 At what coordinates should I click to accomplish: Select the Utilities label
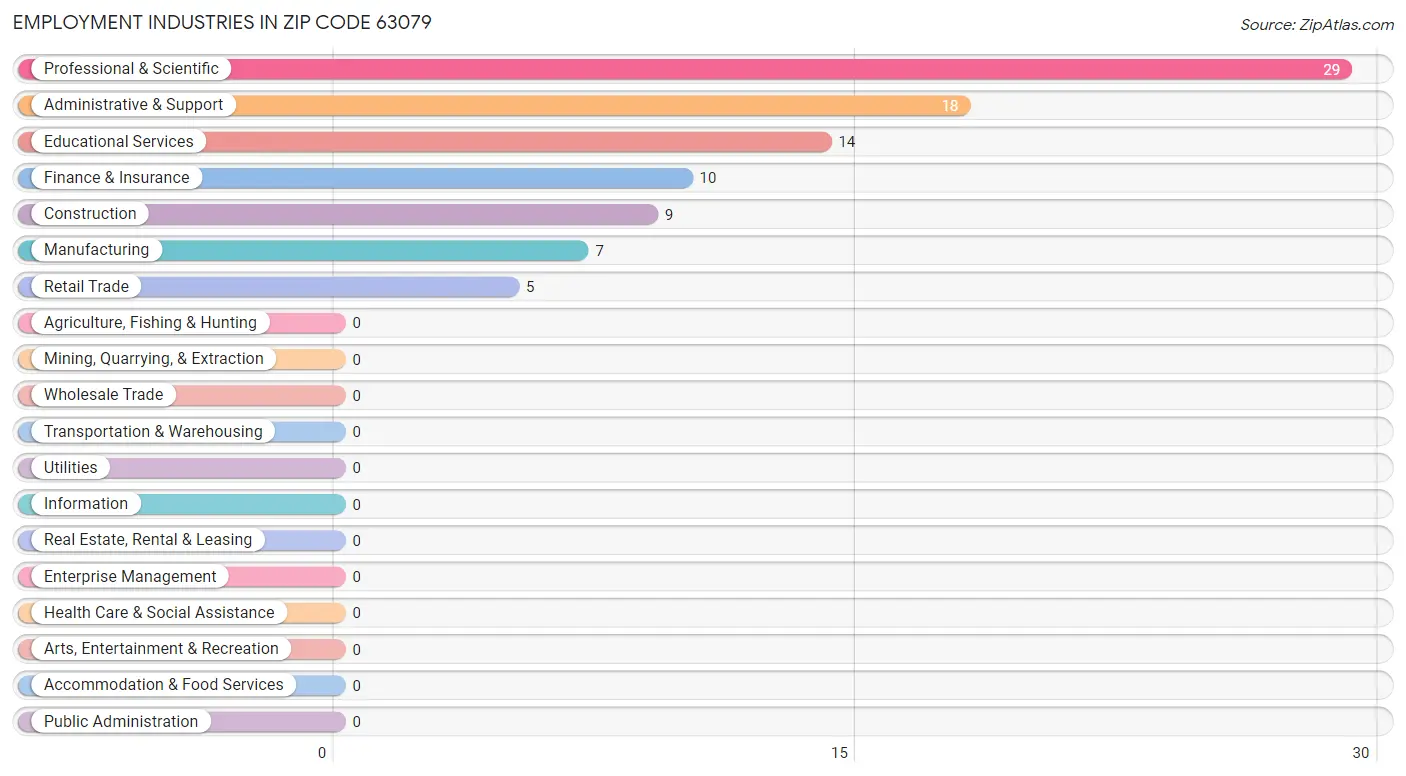coord(71,468)
